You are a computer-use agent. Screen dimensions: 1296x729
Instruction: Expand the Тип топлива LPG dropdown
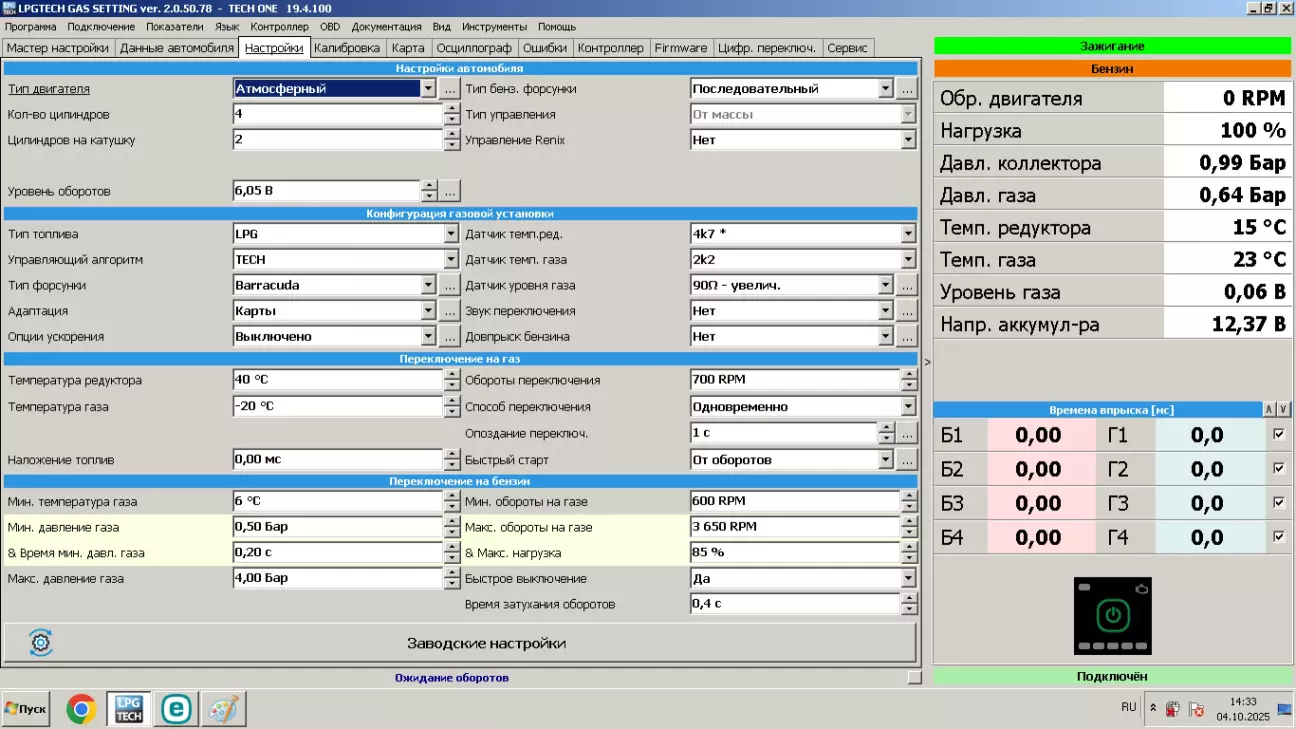[451, 234]
